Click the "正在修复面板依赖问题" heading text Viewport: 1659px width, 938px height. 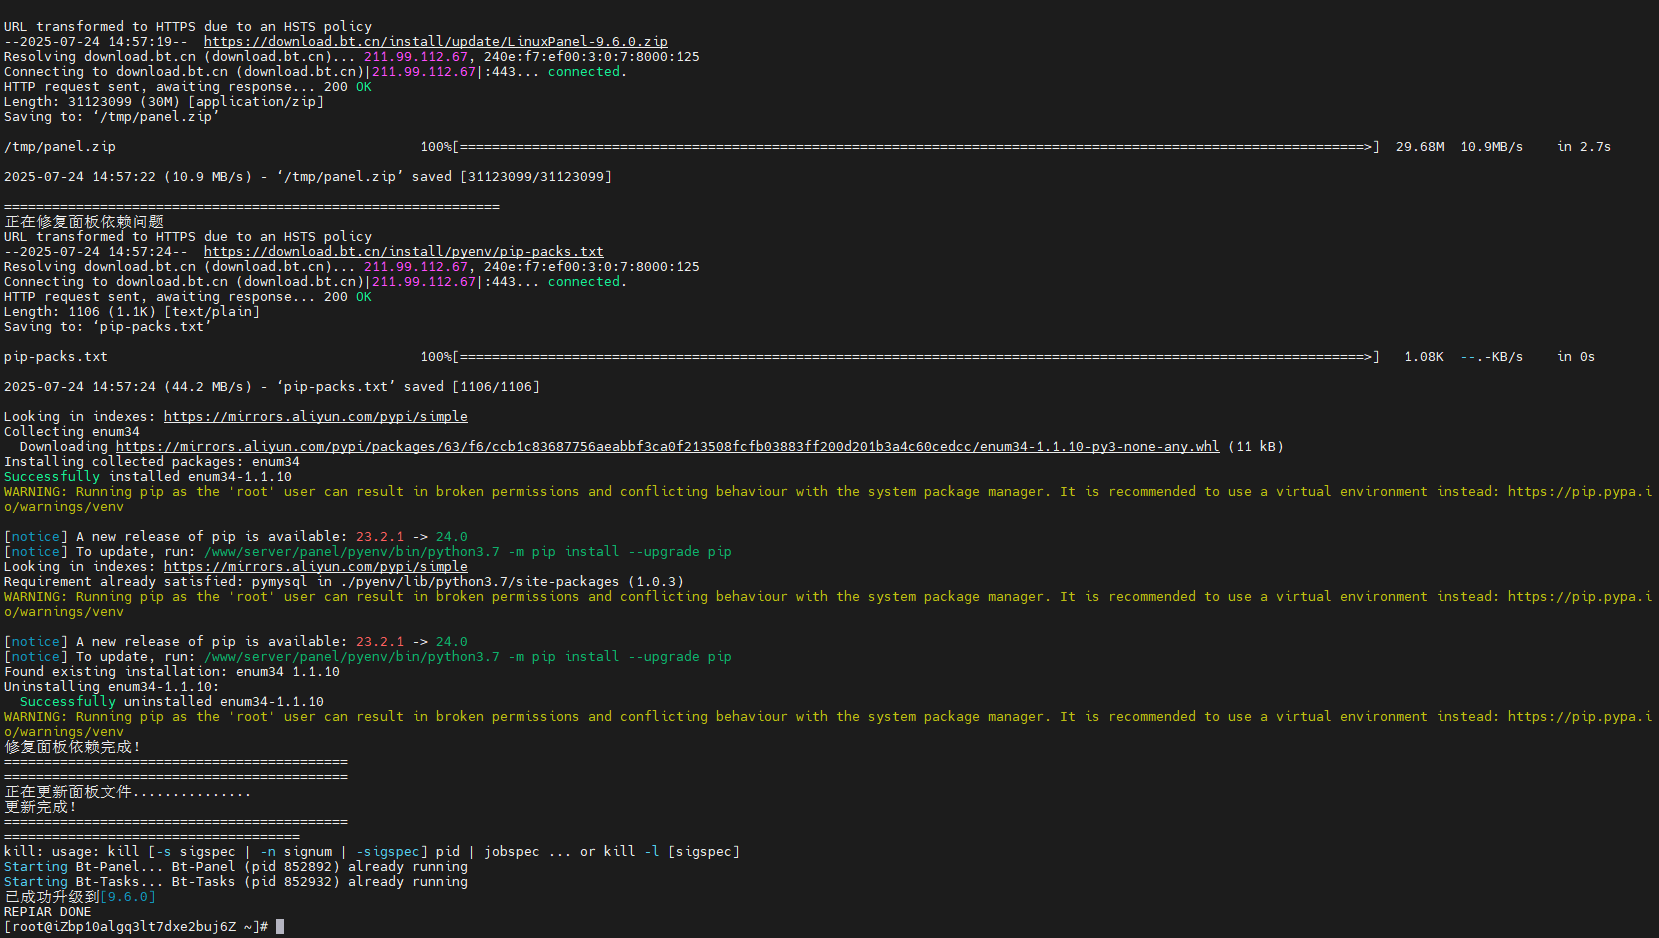(84, 222)
